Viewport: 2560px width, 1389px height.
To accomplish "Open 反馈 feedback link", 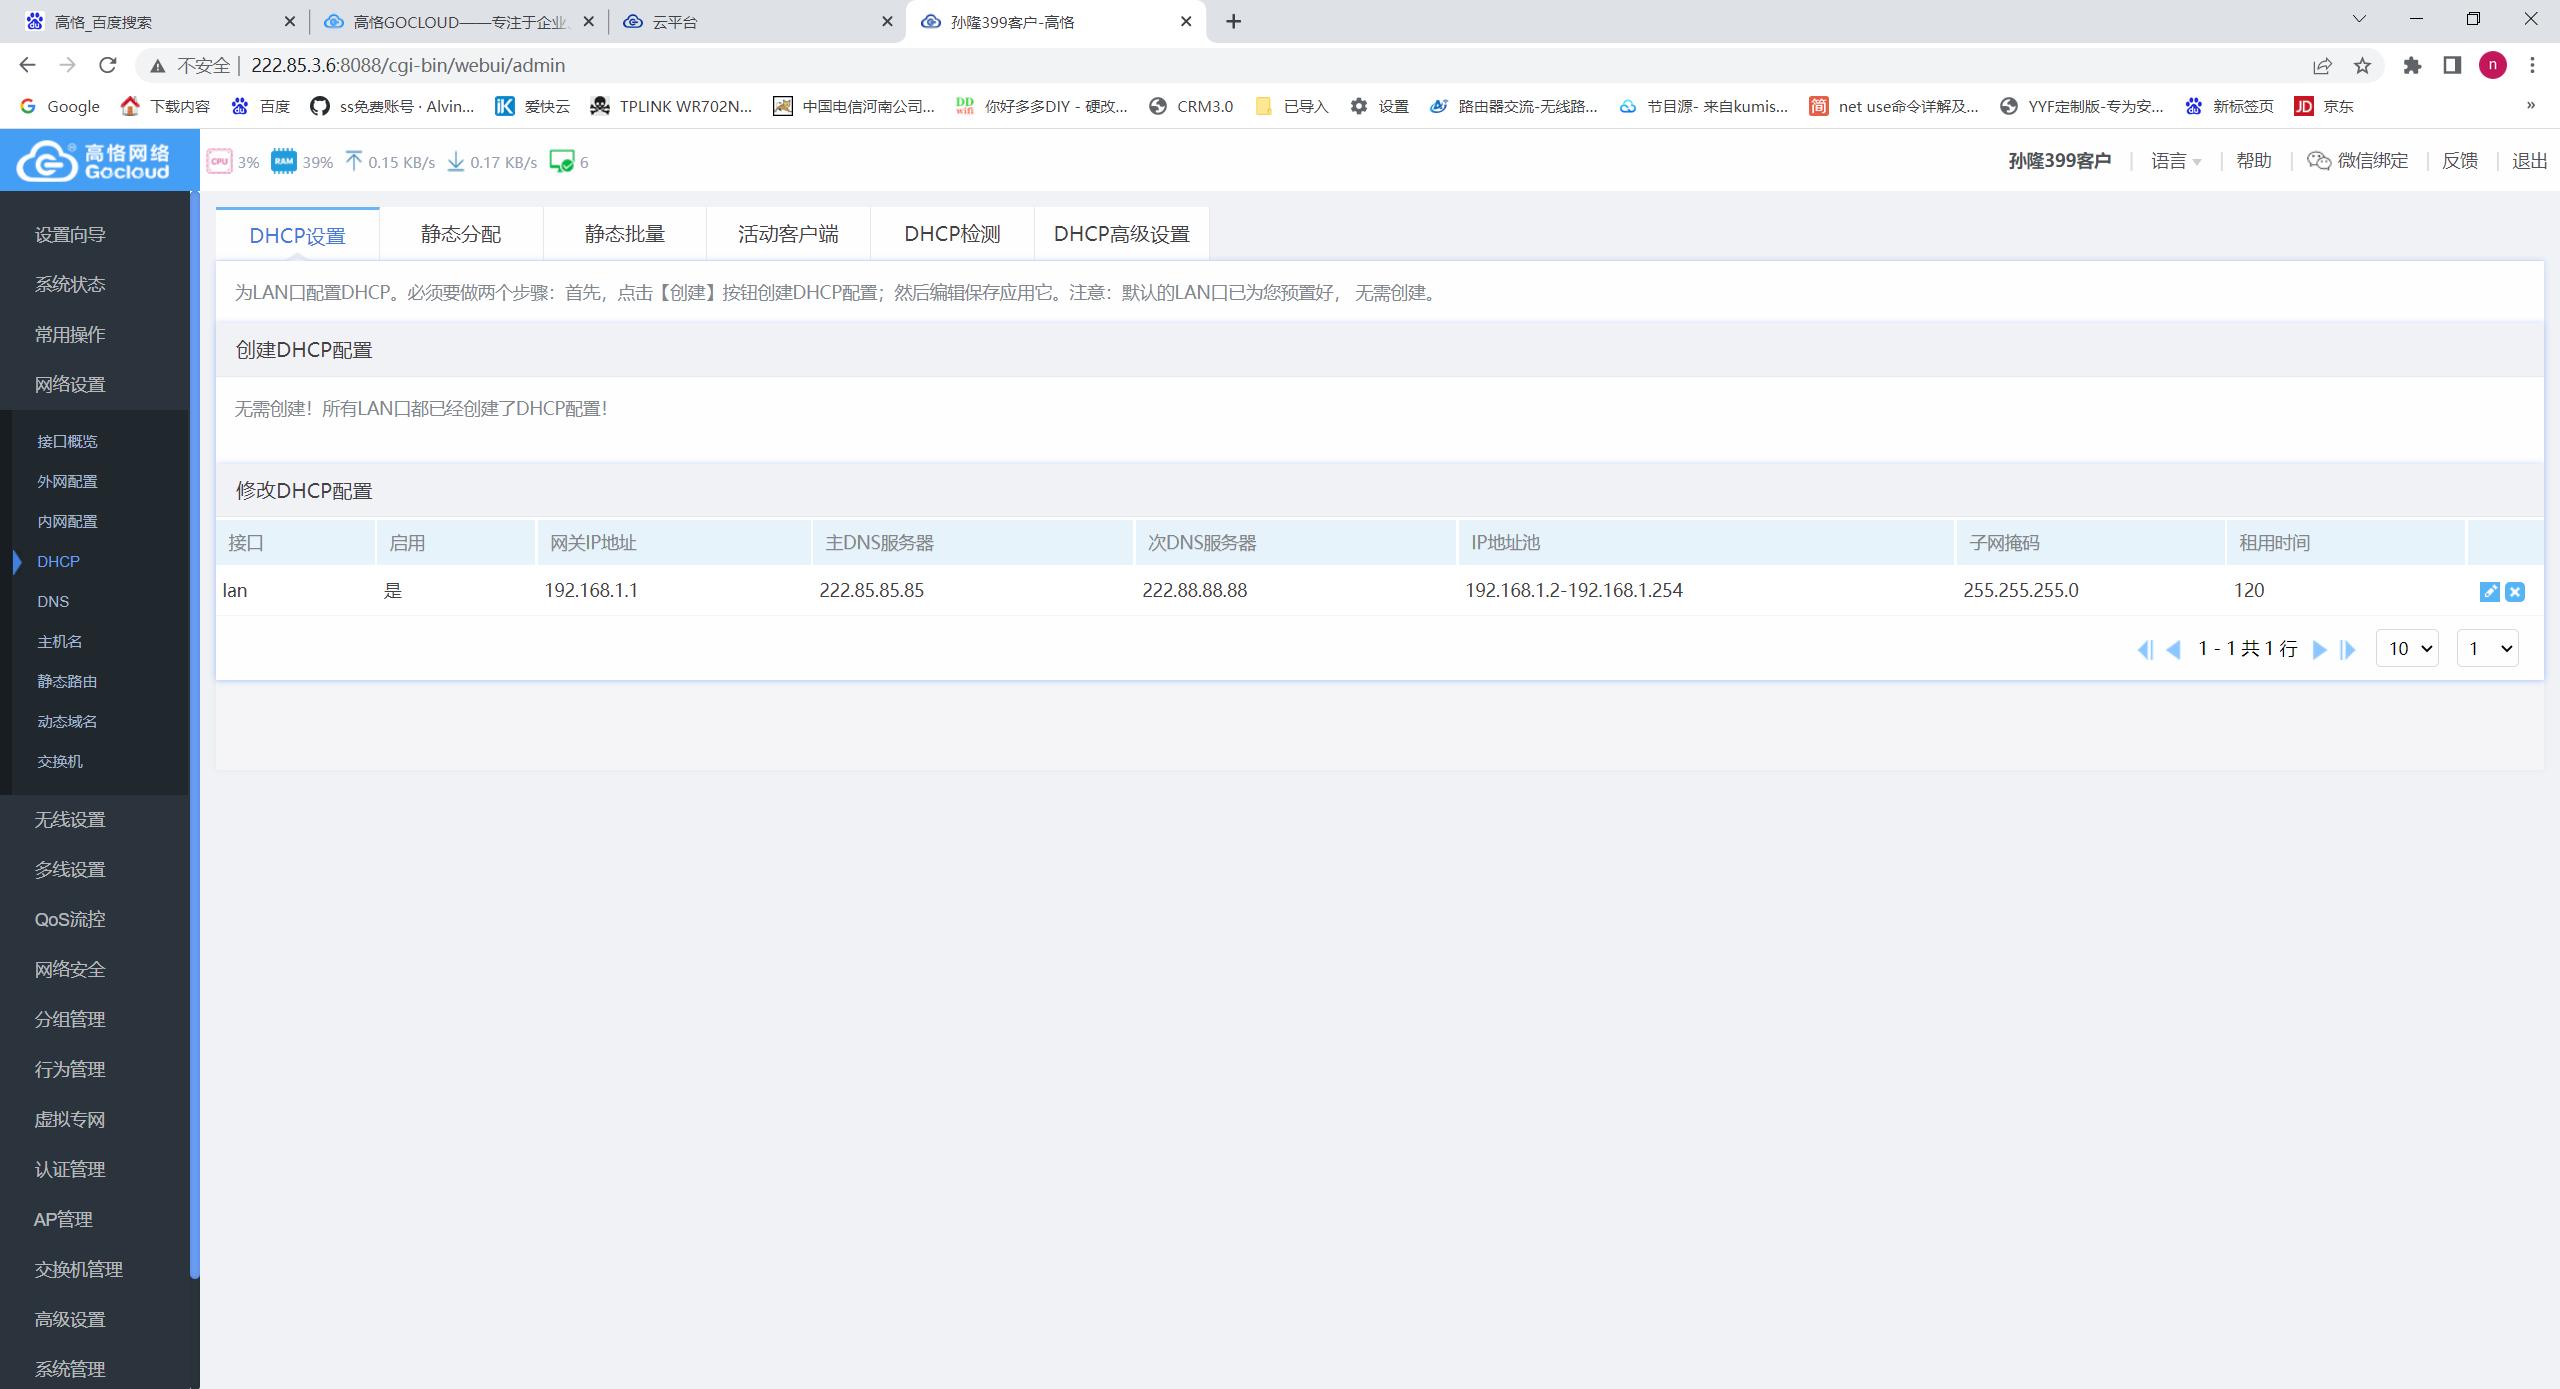I will pos(2460,161).
